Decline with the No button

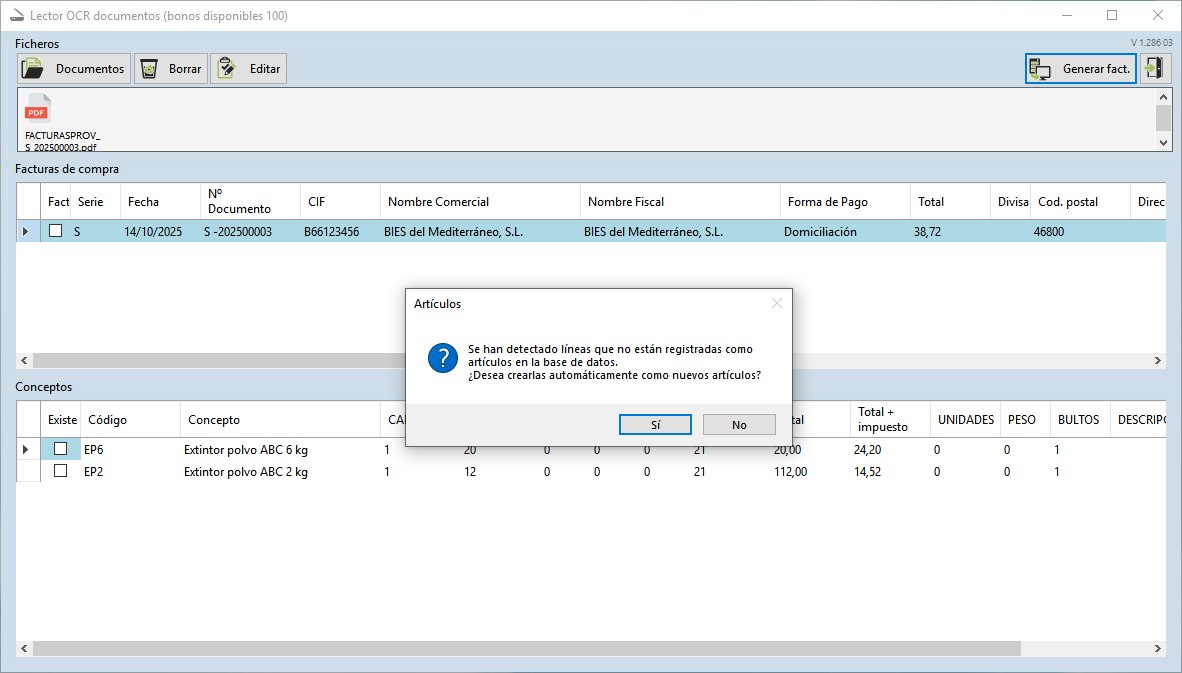click(739, 424)
